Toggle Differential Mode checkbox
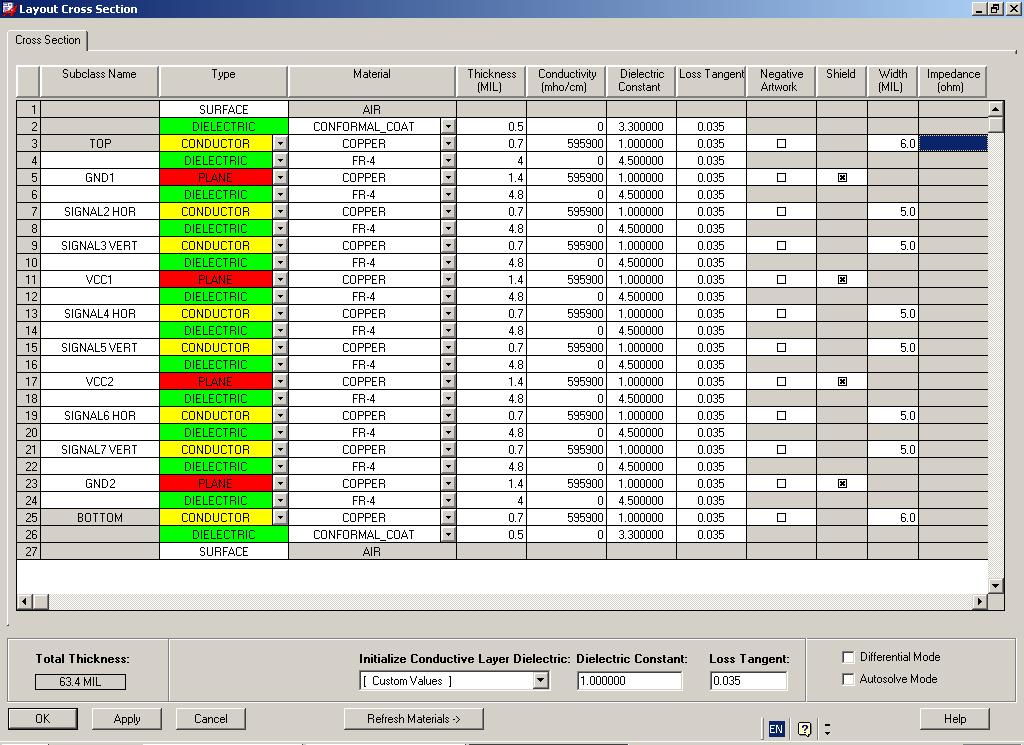 (x=848, y=657)
